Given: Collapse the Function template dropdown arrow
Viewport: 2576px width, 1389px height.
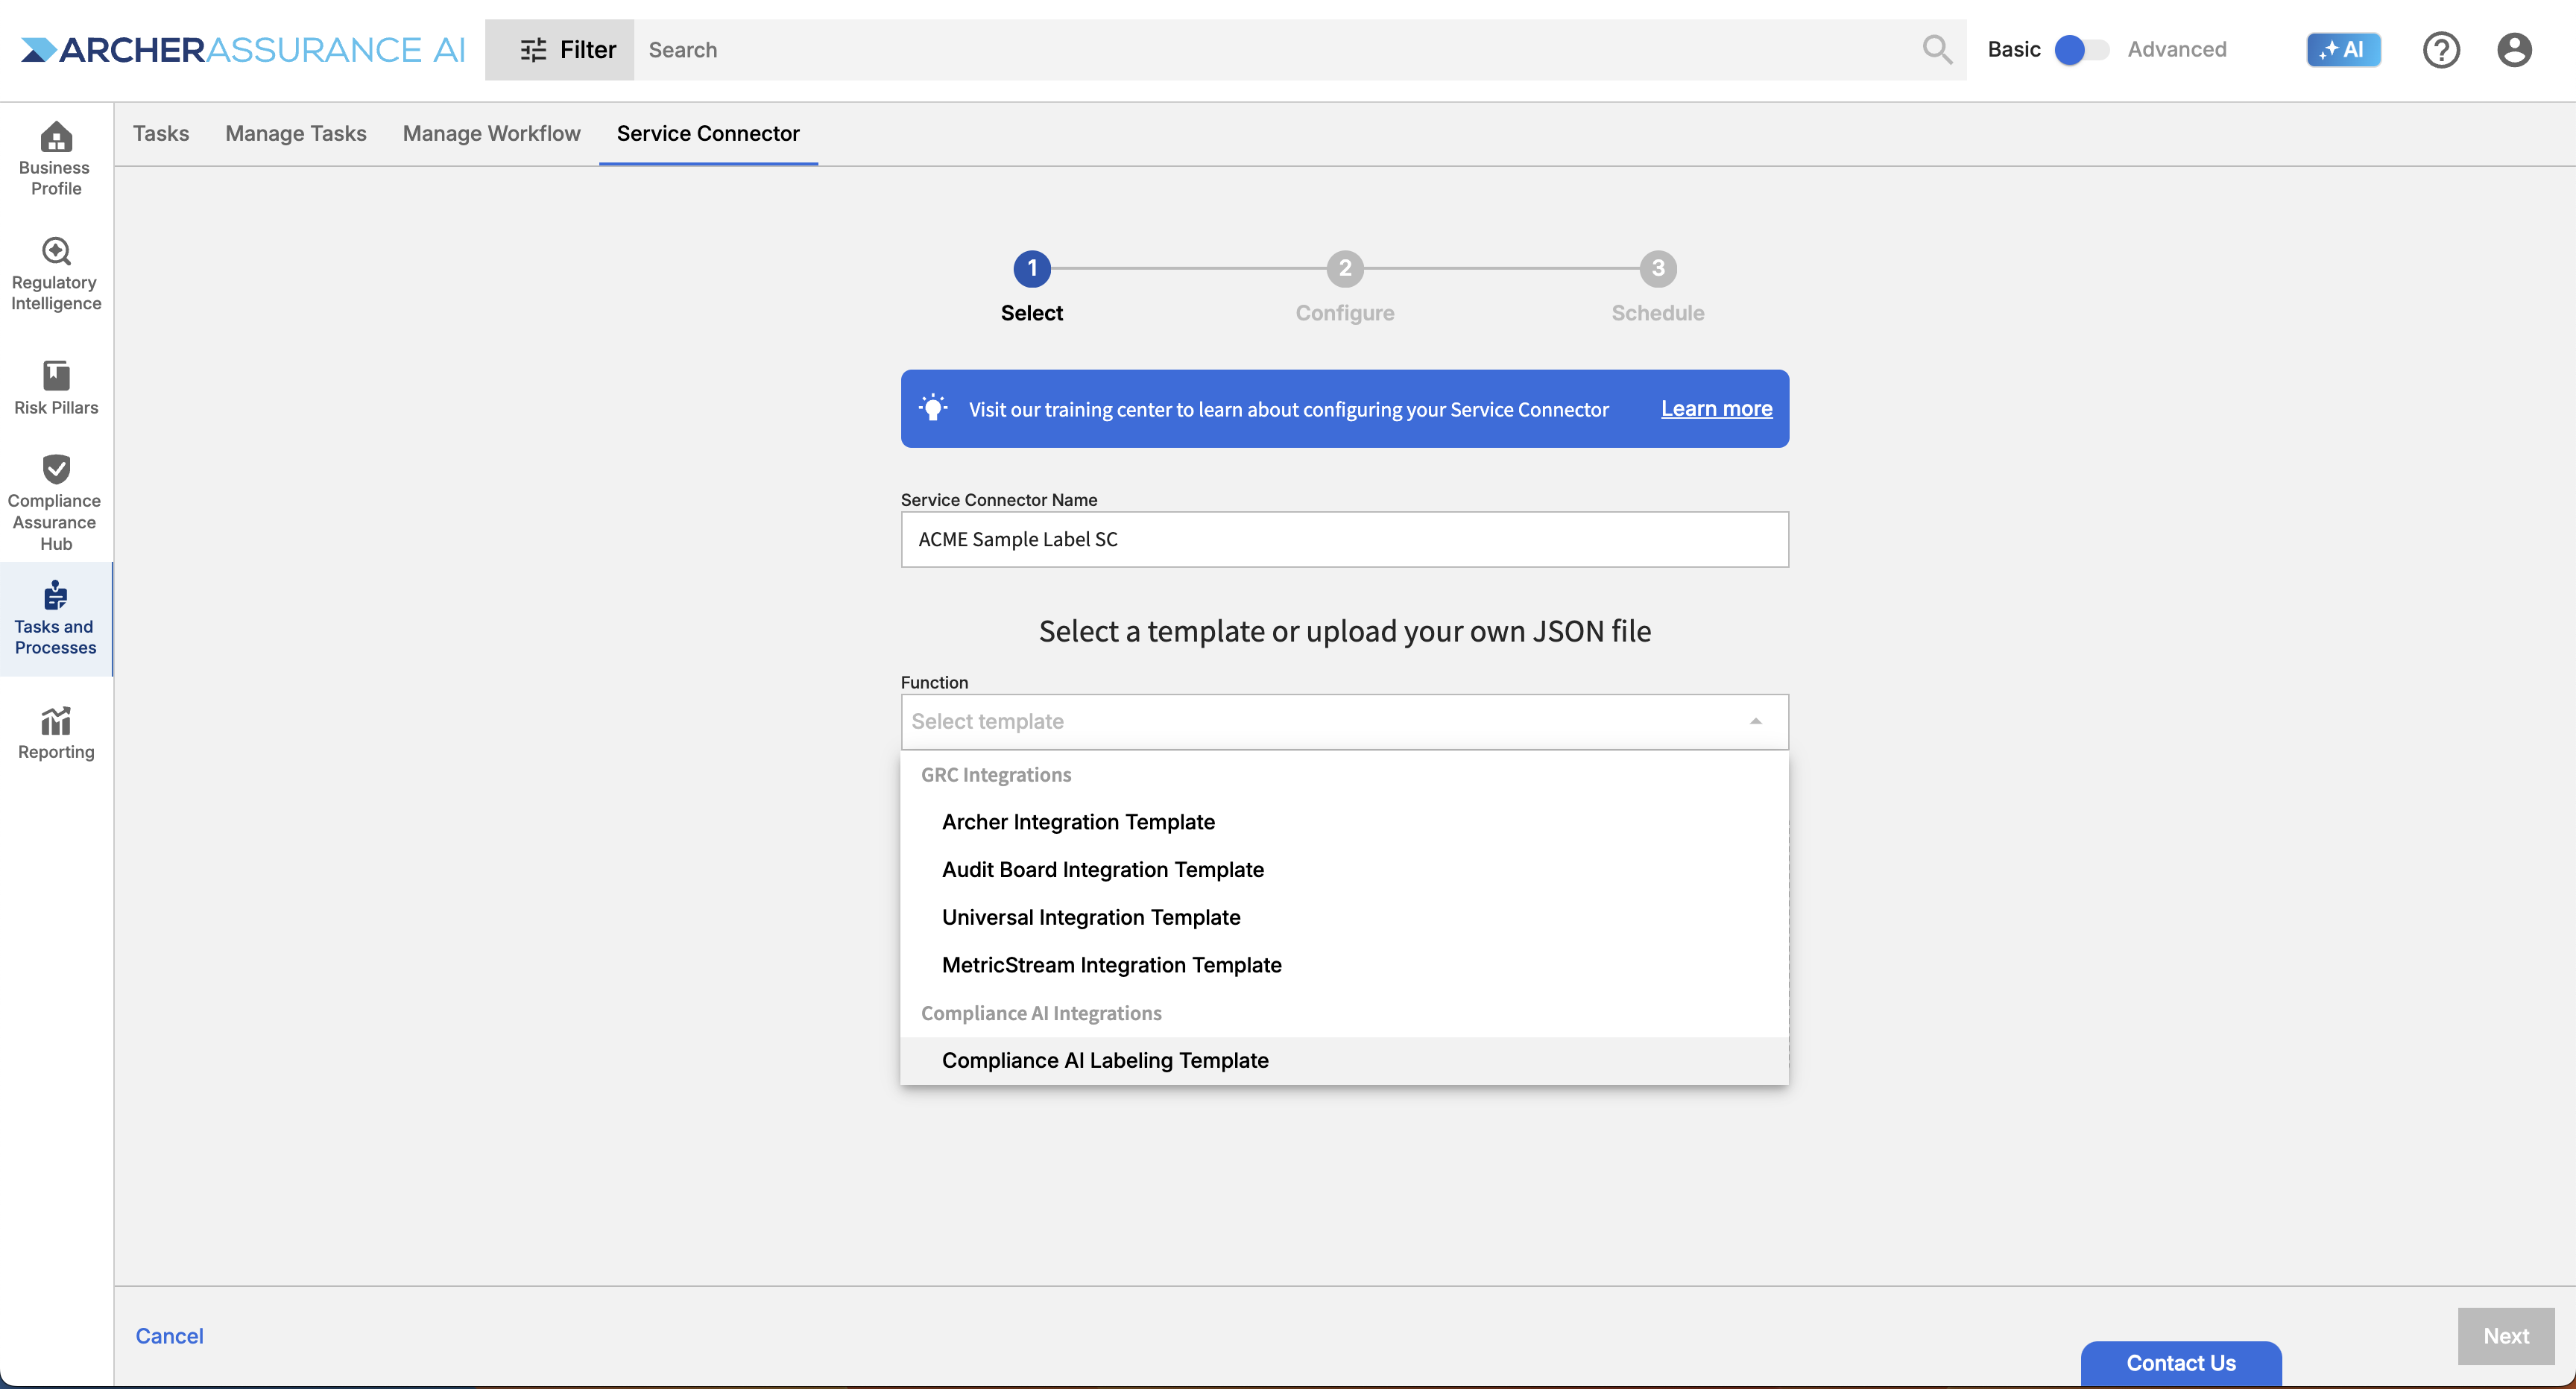Looking at the screenshot, I should 1755,721.
